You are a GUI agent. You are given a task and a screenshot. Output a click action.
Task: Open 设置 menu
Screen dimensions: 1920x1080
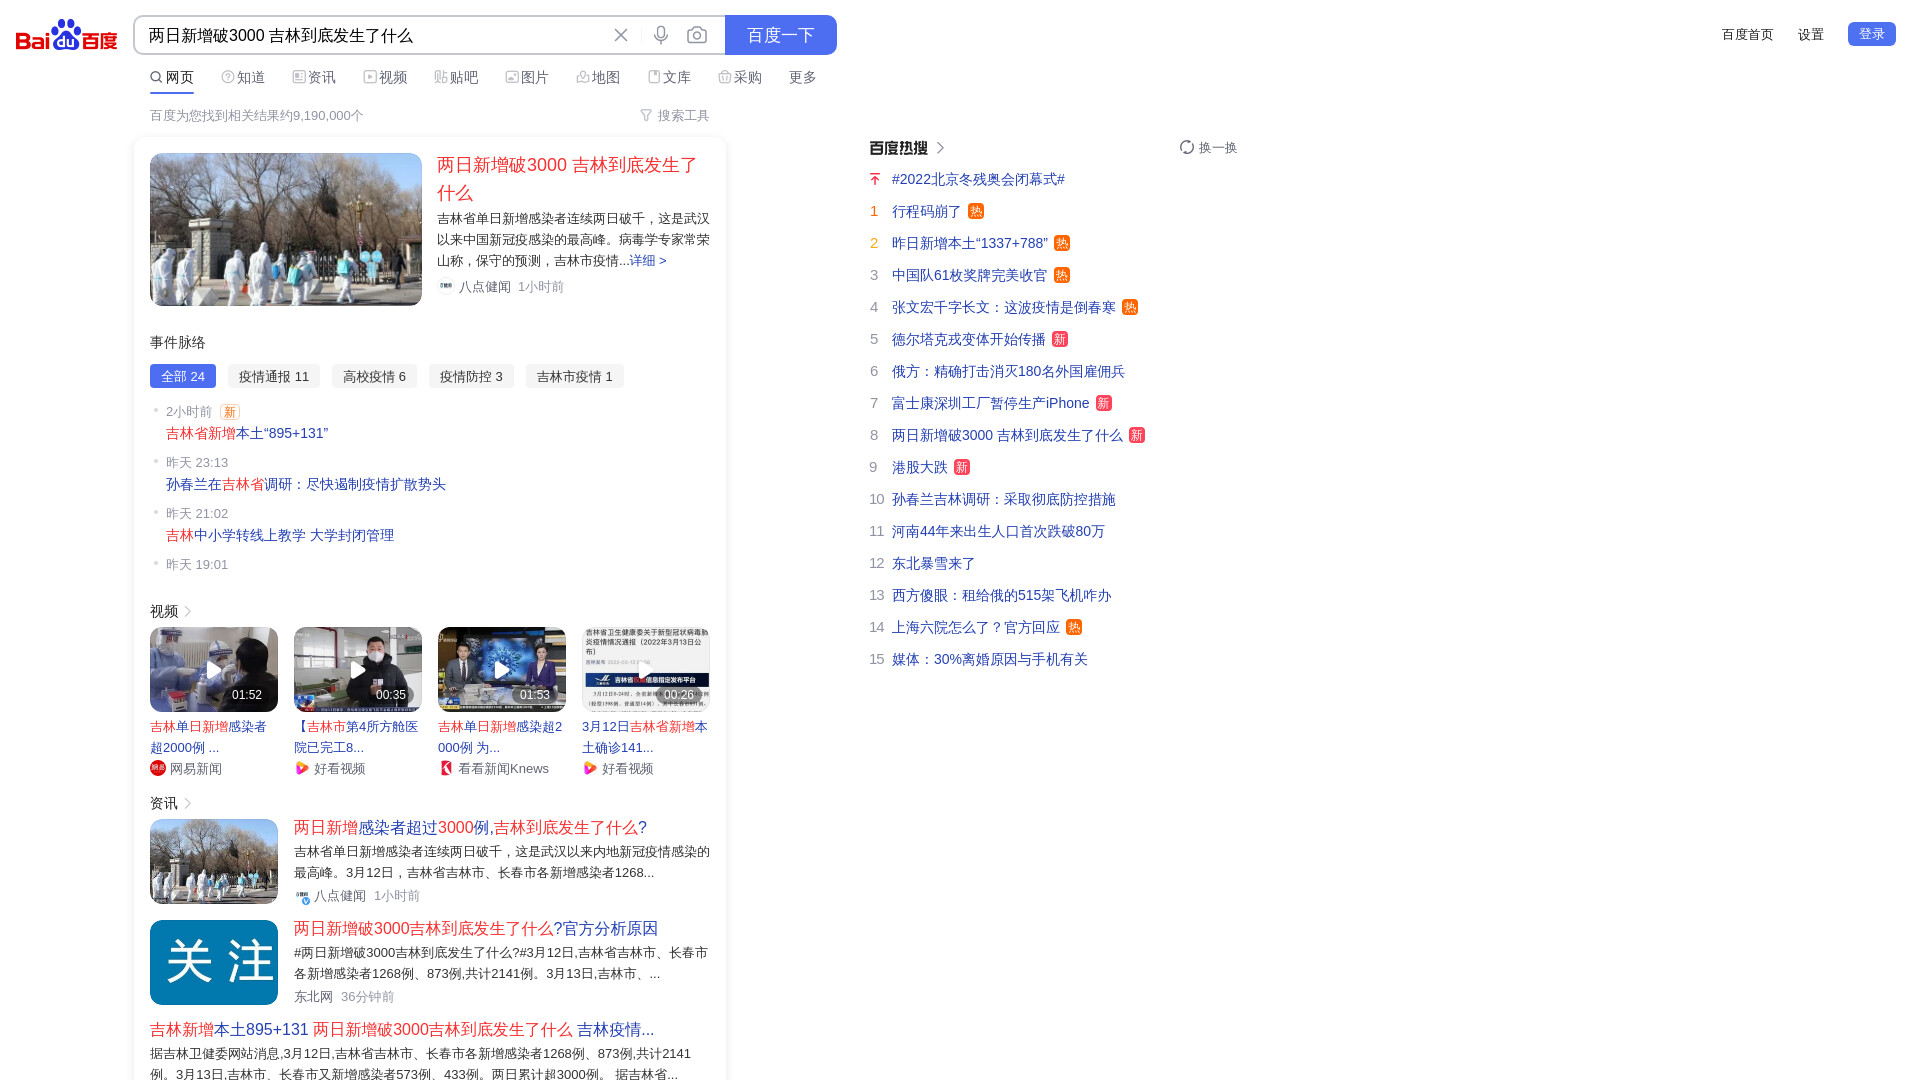coord(1810,34)
